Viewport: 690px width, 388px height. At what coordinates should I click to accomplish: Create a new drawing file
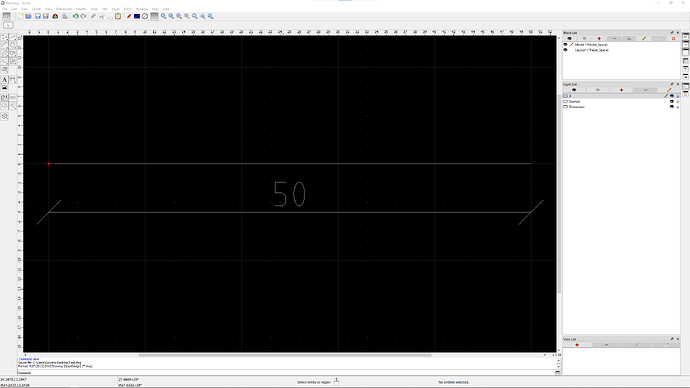point(21,16)
